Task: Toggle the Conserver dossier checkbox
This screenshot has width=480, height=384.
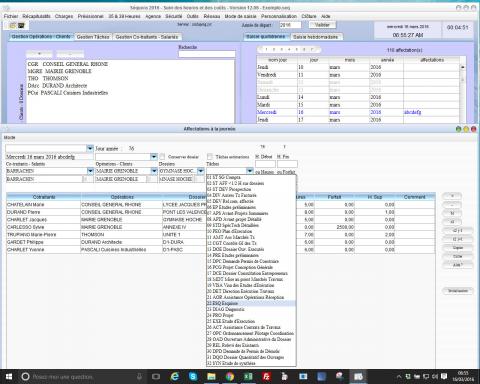Action: tap(162, 156)
